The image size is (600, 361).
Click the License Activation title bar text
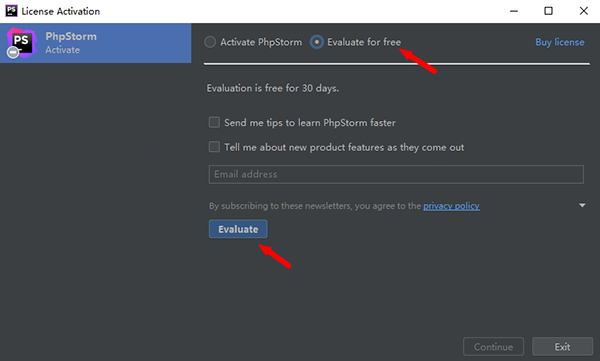(x=60, y=11)
